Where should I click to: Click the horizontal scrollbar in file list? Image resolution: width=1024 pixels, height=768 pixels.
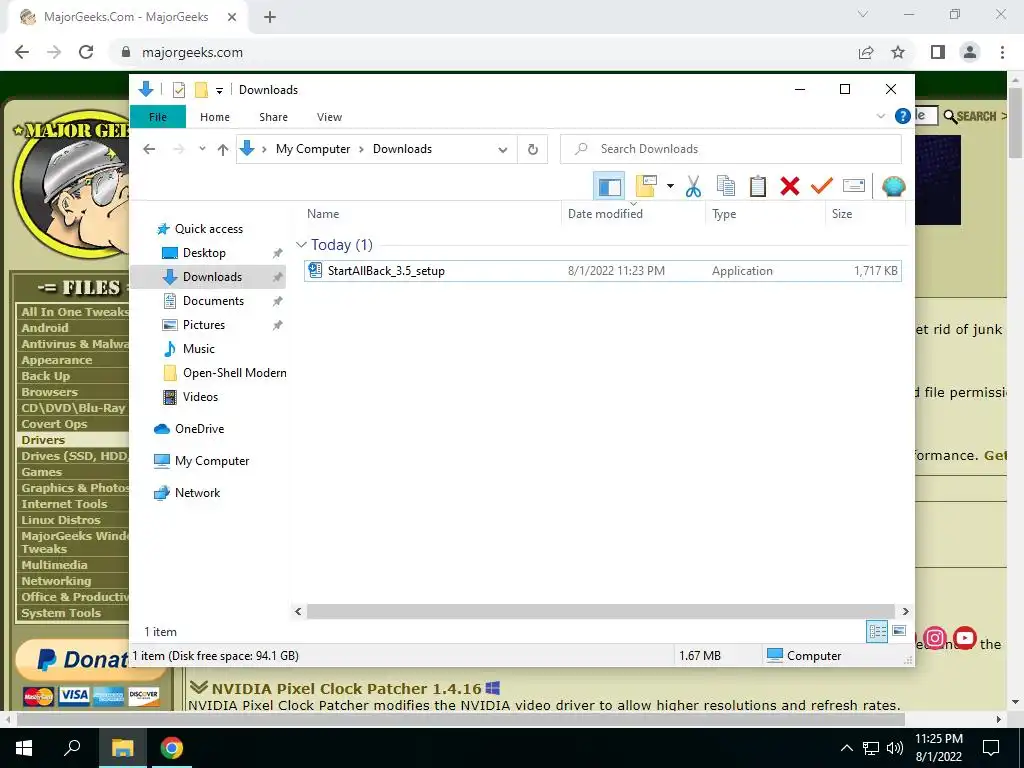point(600,611)
